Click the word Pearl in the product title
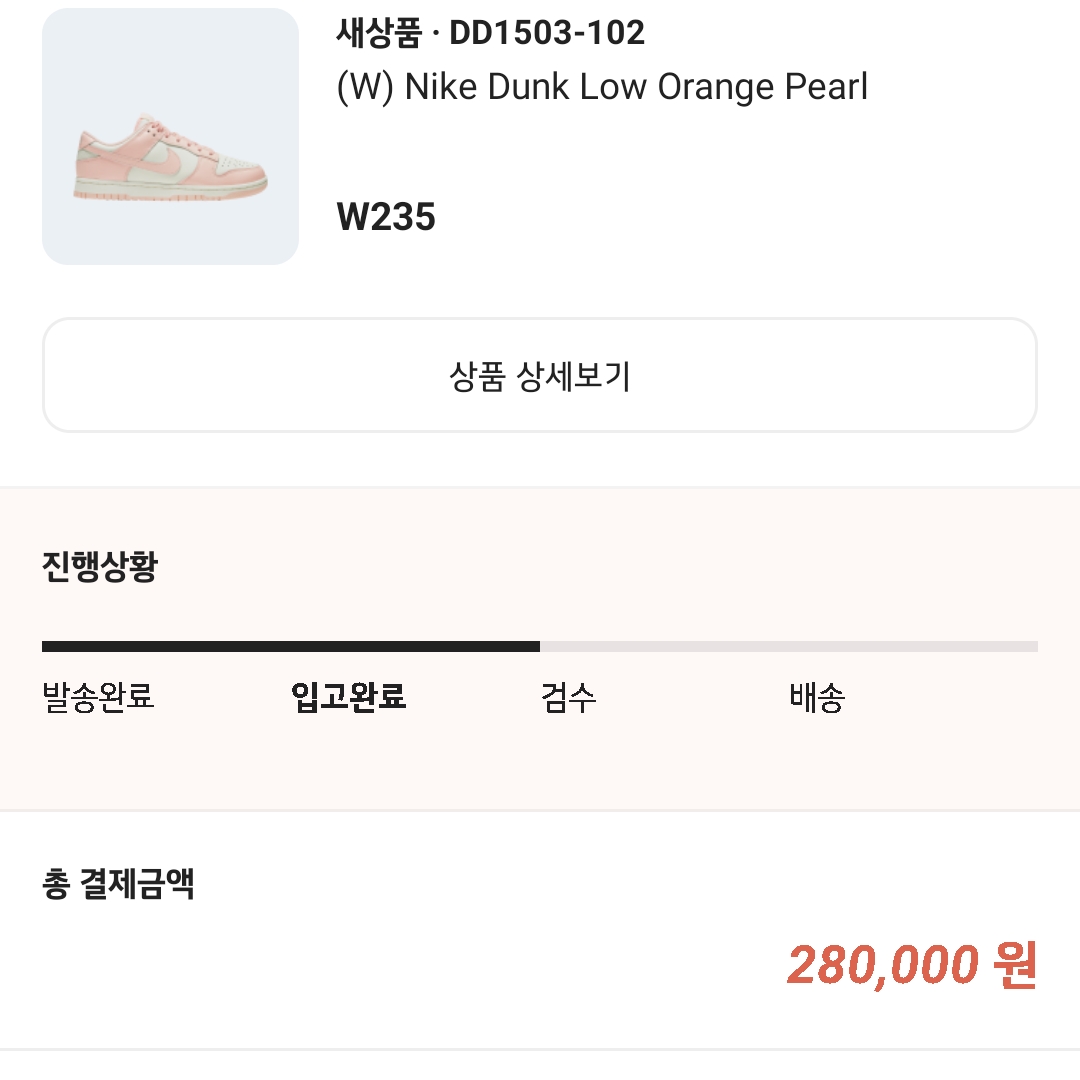Viewport: 1080px width, 1080px height. [827, 87]
